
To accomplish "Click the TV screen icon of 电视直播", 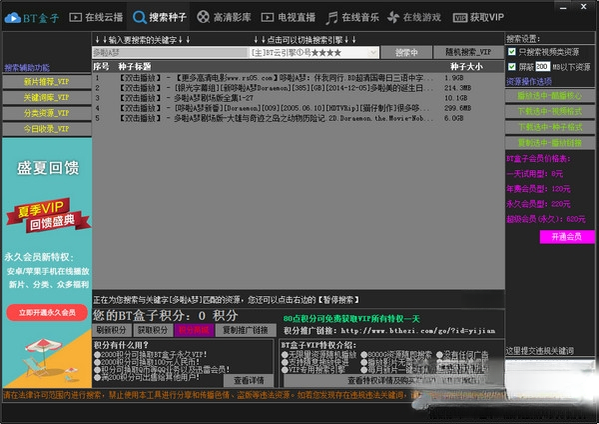I will click(x=267, y=17).
